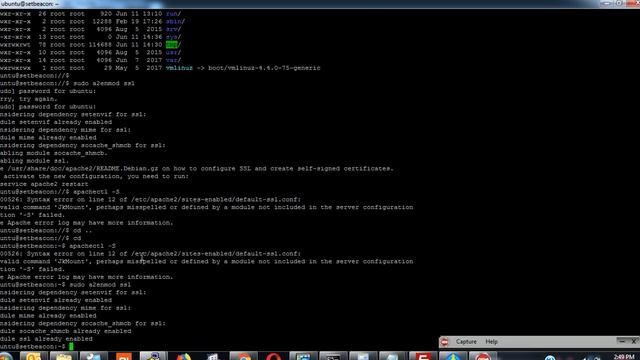This screenshot has width=640, height=360.
Task: Click the sbin/ directory entry
Action: tap(175, 21)
